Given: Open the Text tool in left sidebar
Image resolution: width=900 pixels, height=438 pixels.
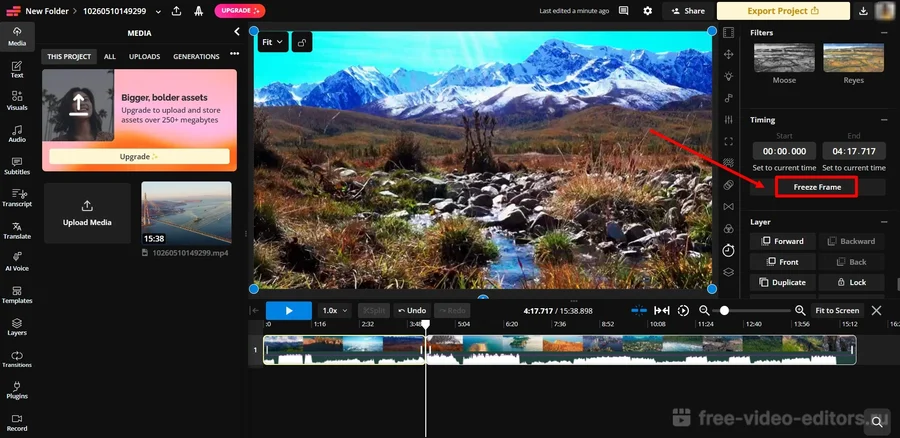Looking at the screenshot, I should 17,68.
